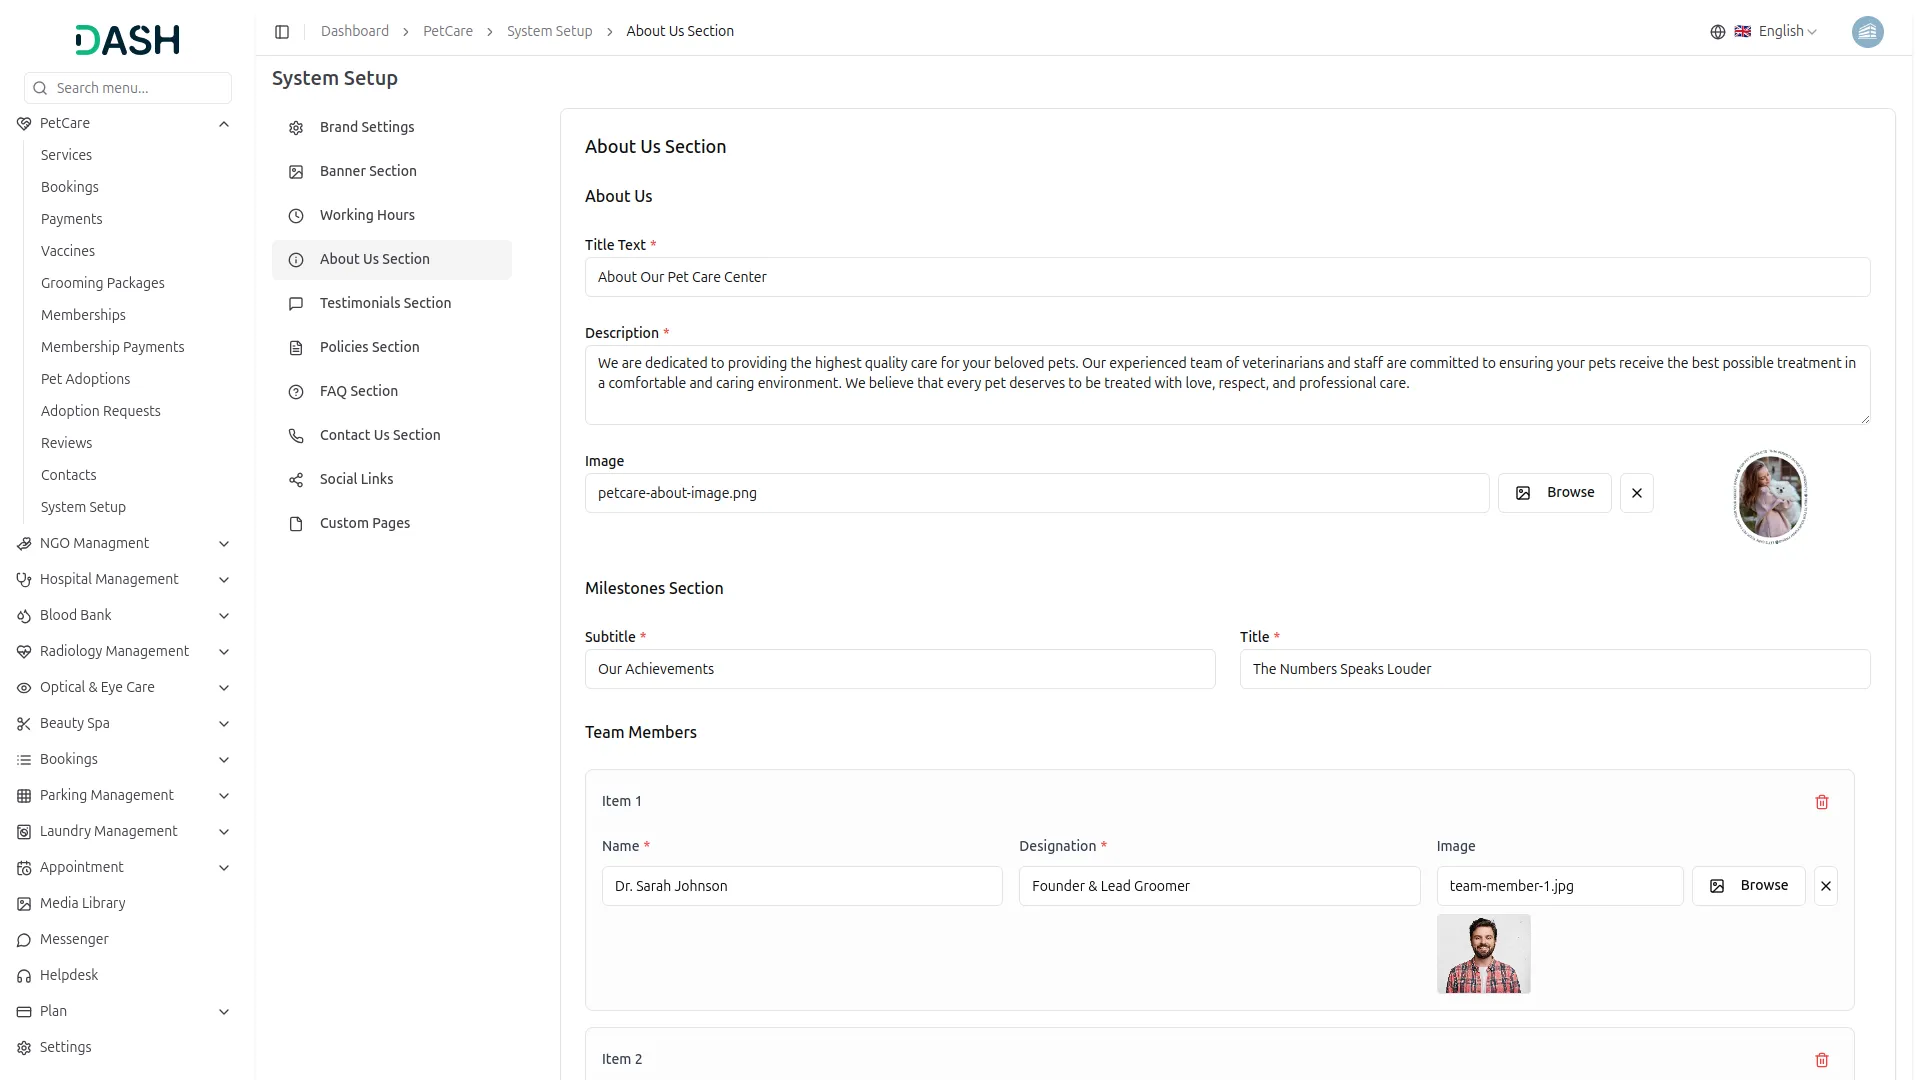Expand the Appointment menu

(x=224, y=868)
